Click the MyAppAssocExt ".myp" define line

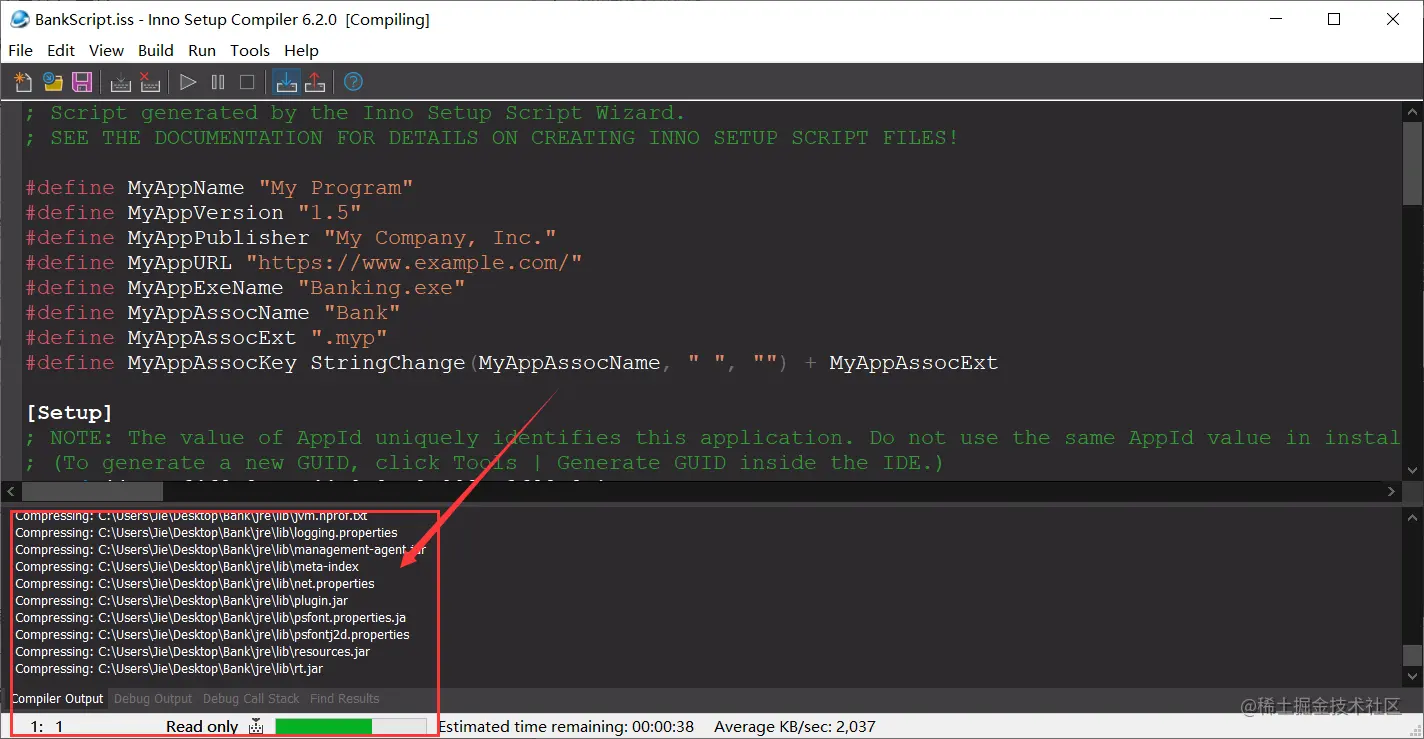[206, 337]
